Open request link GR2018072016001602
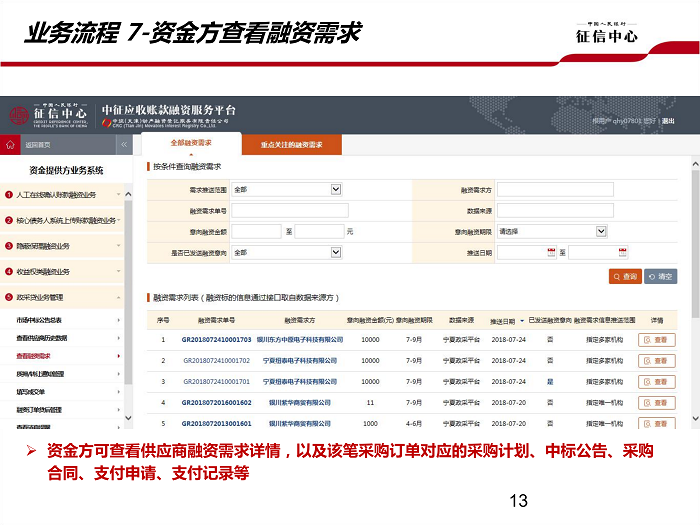The width and height of the screenshot is (700, 525). coord(216,402)
